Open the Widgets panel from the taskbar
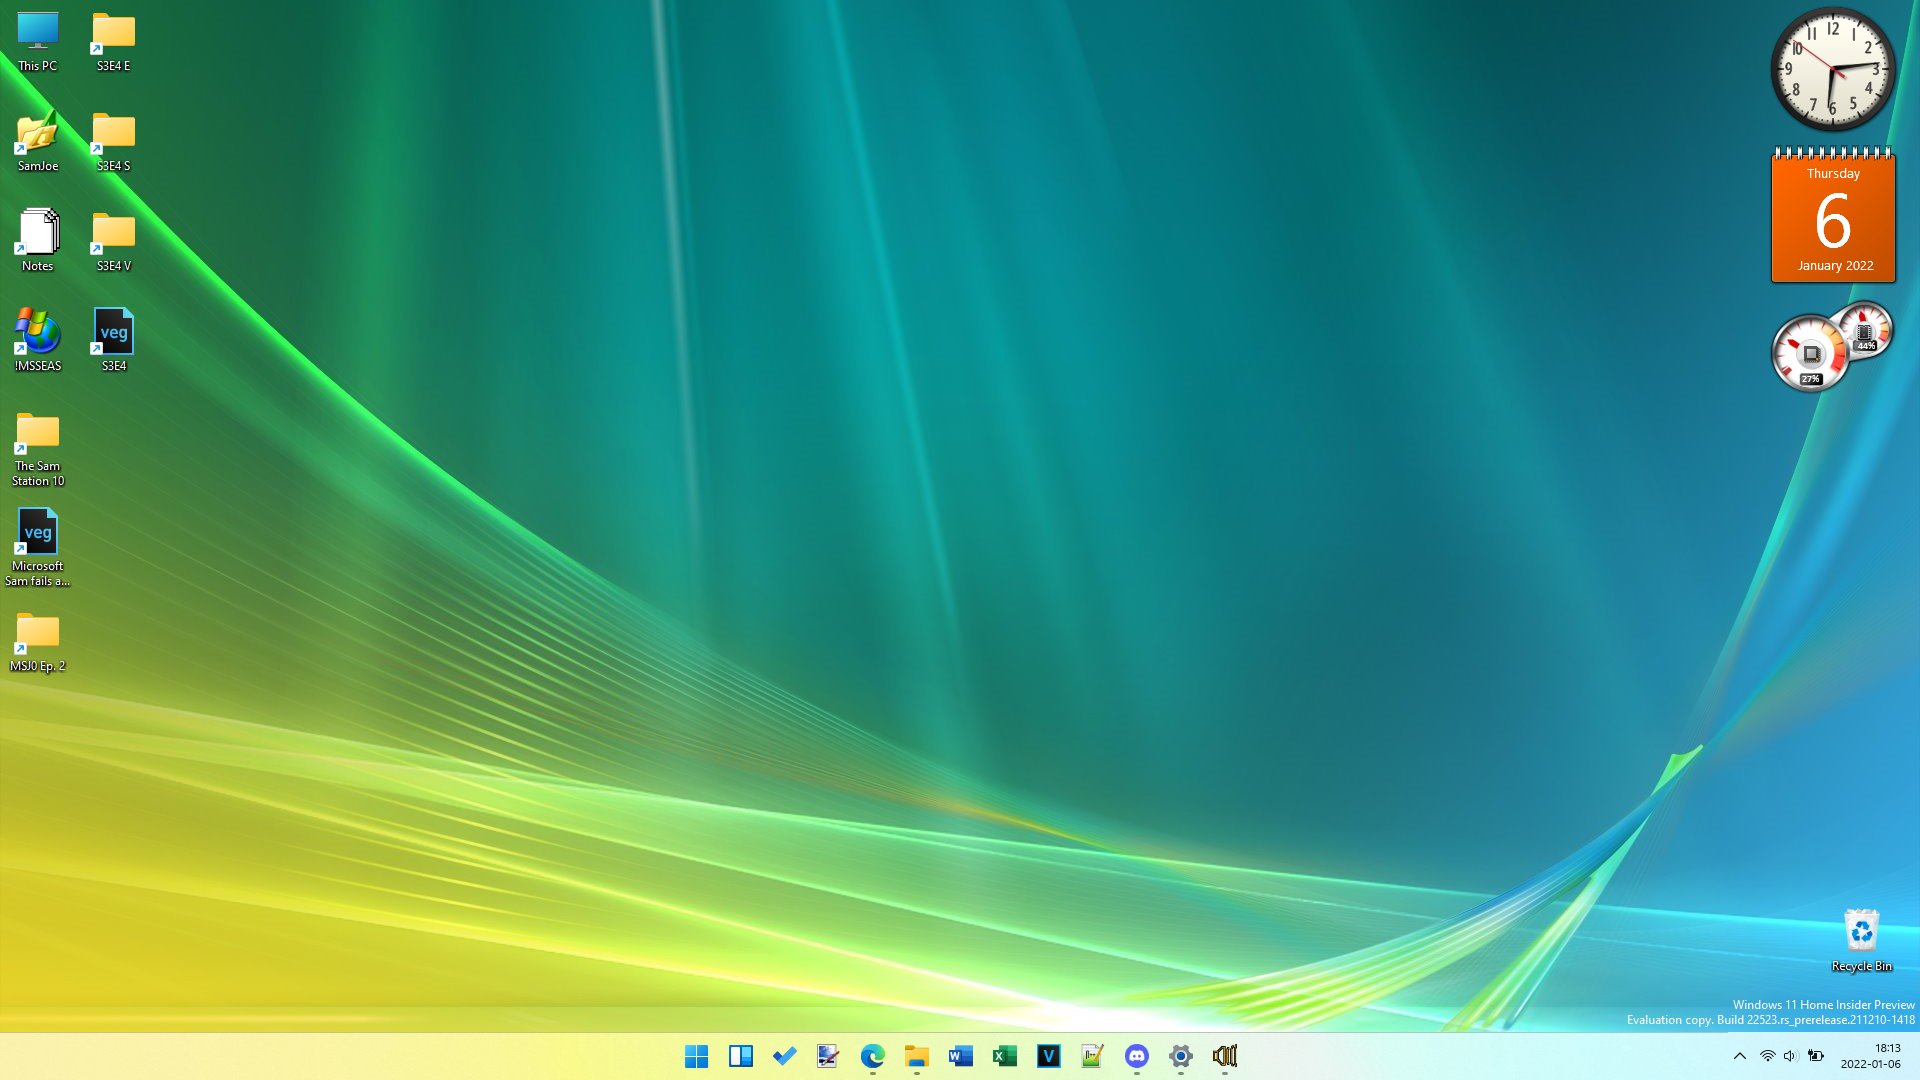The image size is (1920, 1080). coord(741,1056)
